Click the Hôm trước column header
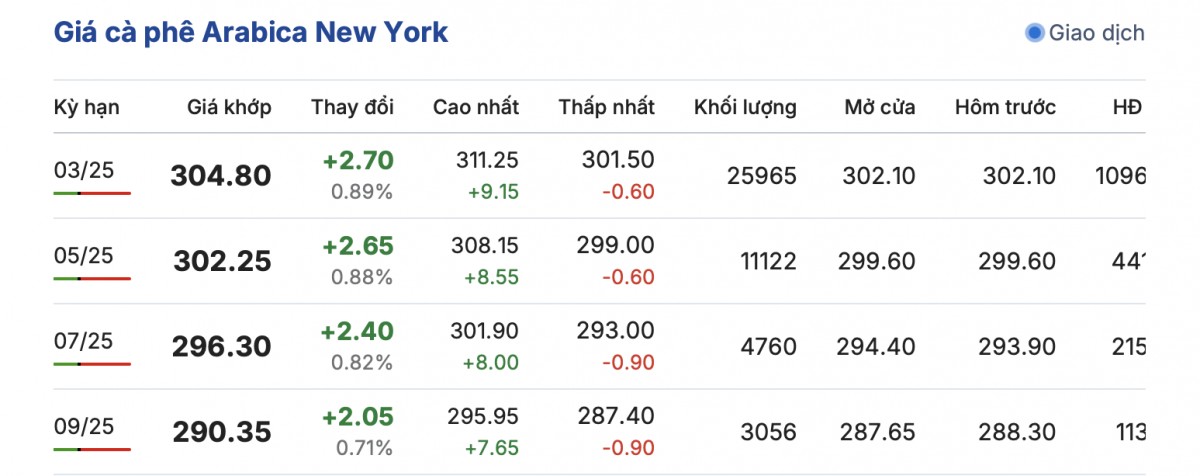 [1005, 107]
